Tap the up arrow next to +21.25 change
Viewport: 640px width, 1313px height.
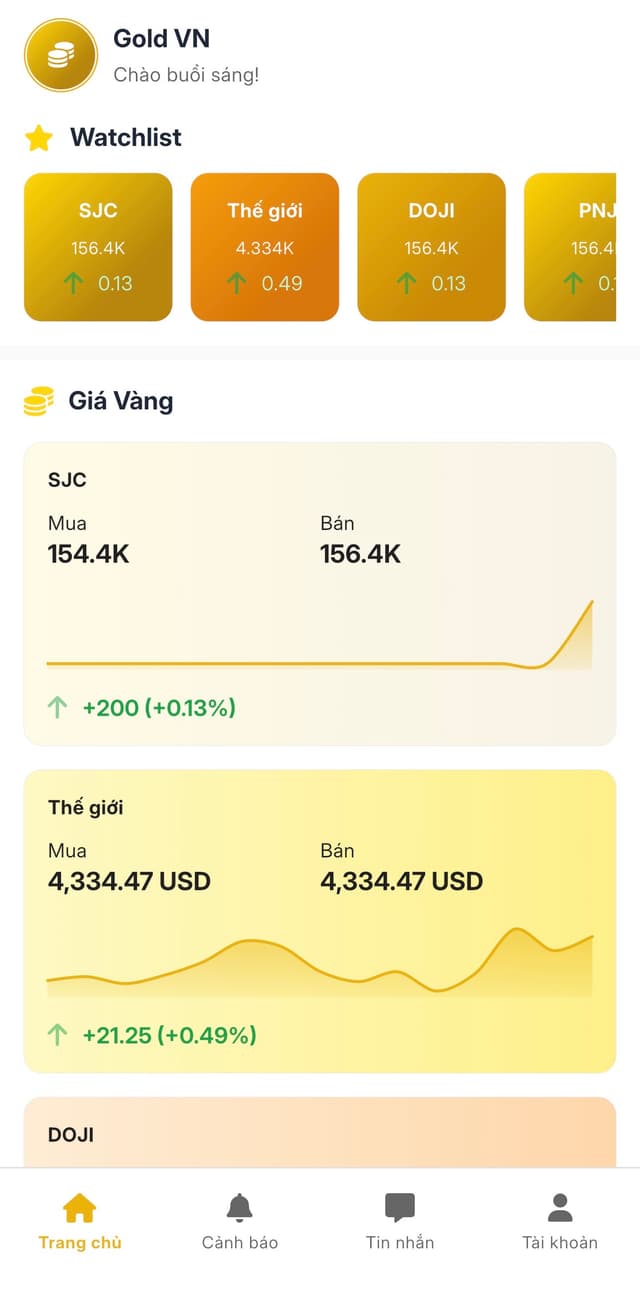[x=58, y=1035]
